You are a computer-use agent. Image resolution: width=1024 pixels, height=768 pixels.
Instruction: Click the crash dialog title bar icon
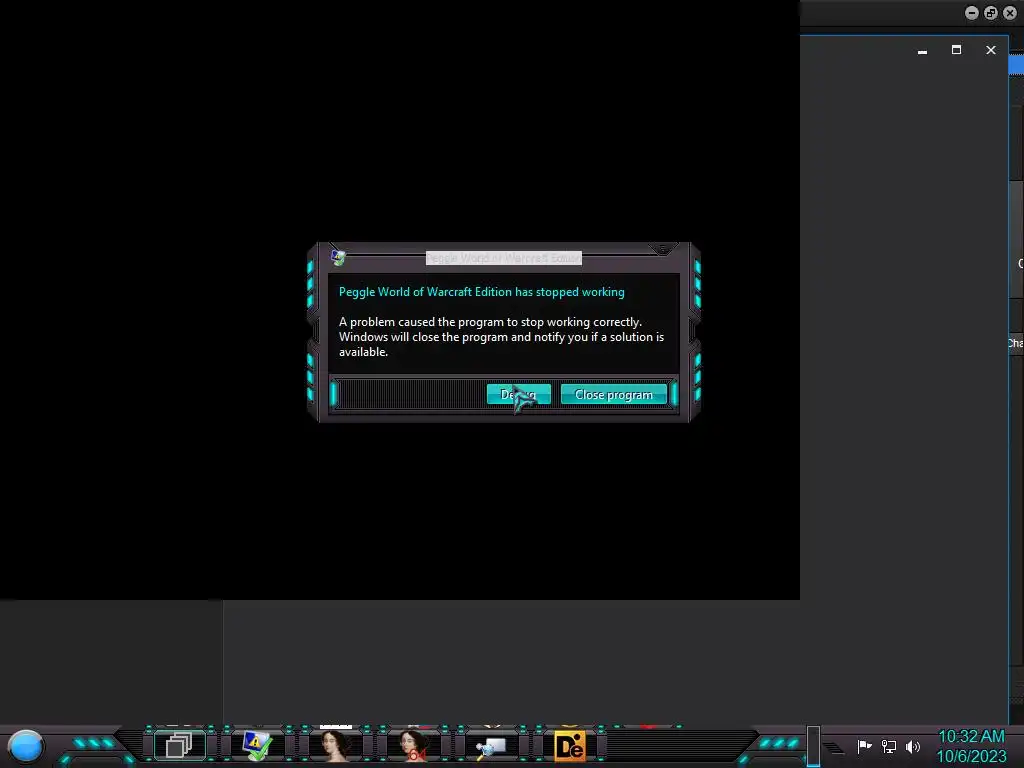(338, 257)
